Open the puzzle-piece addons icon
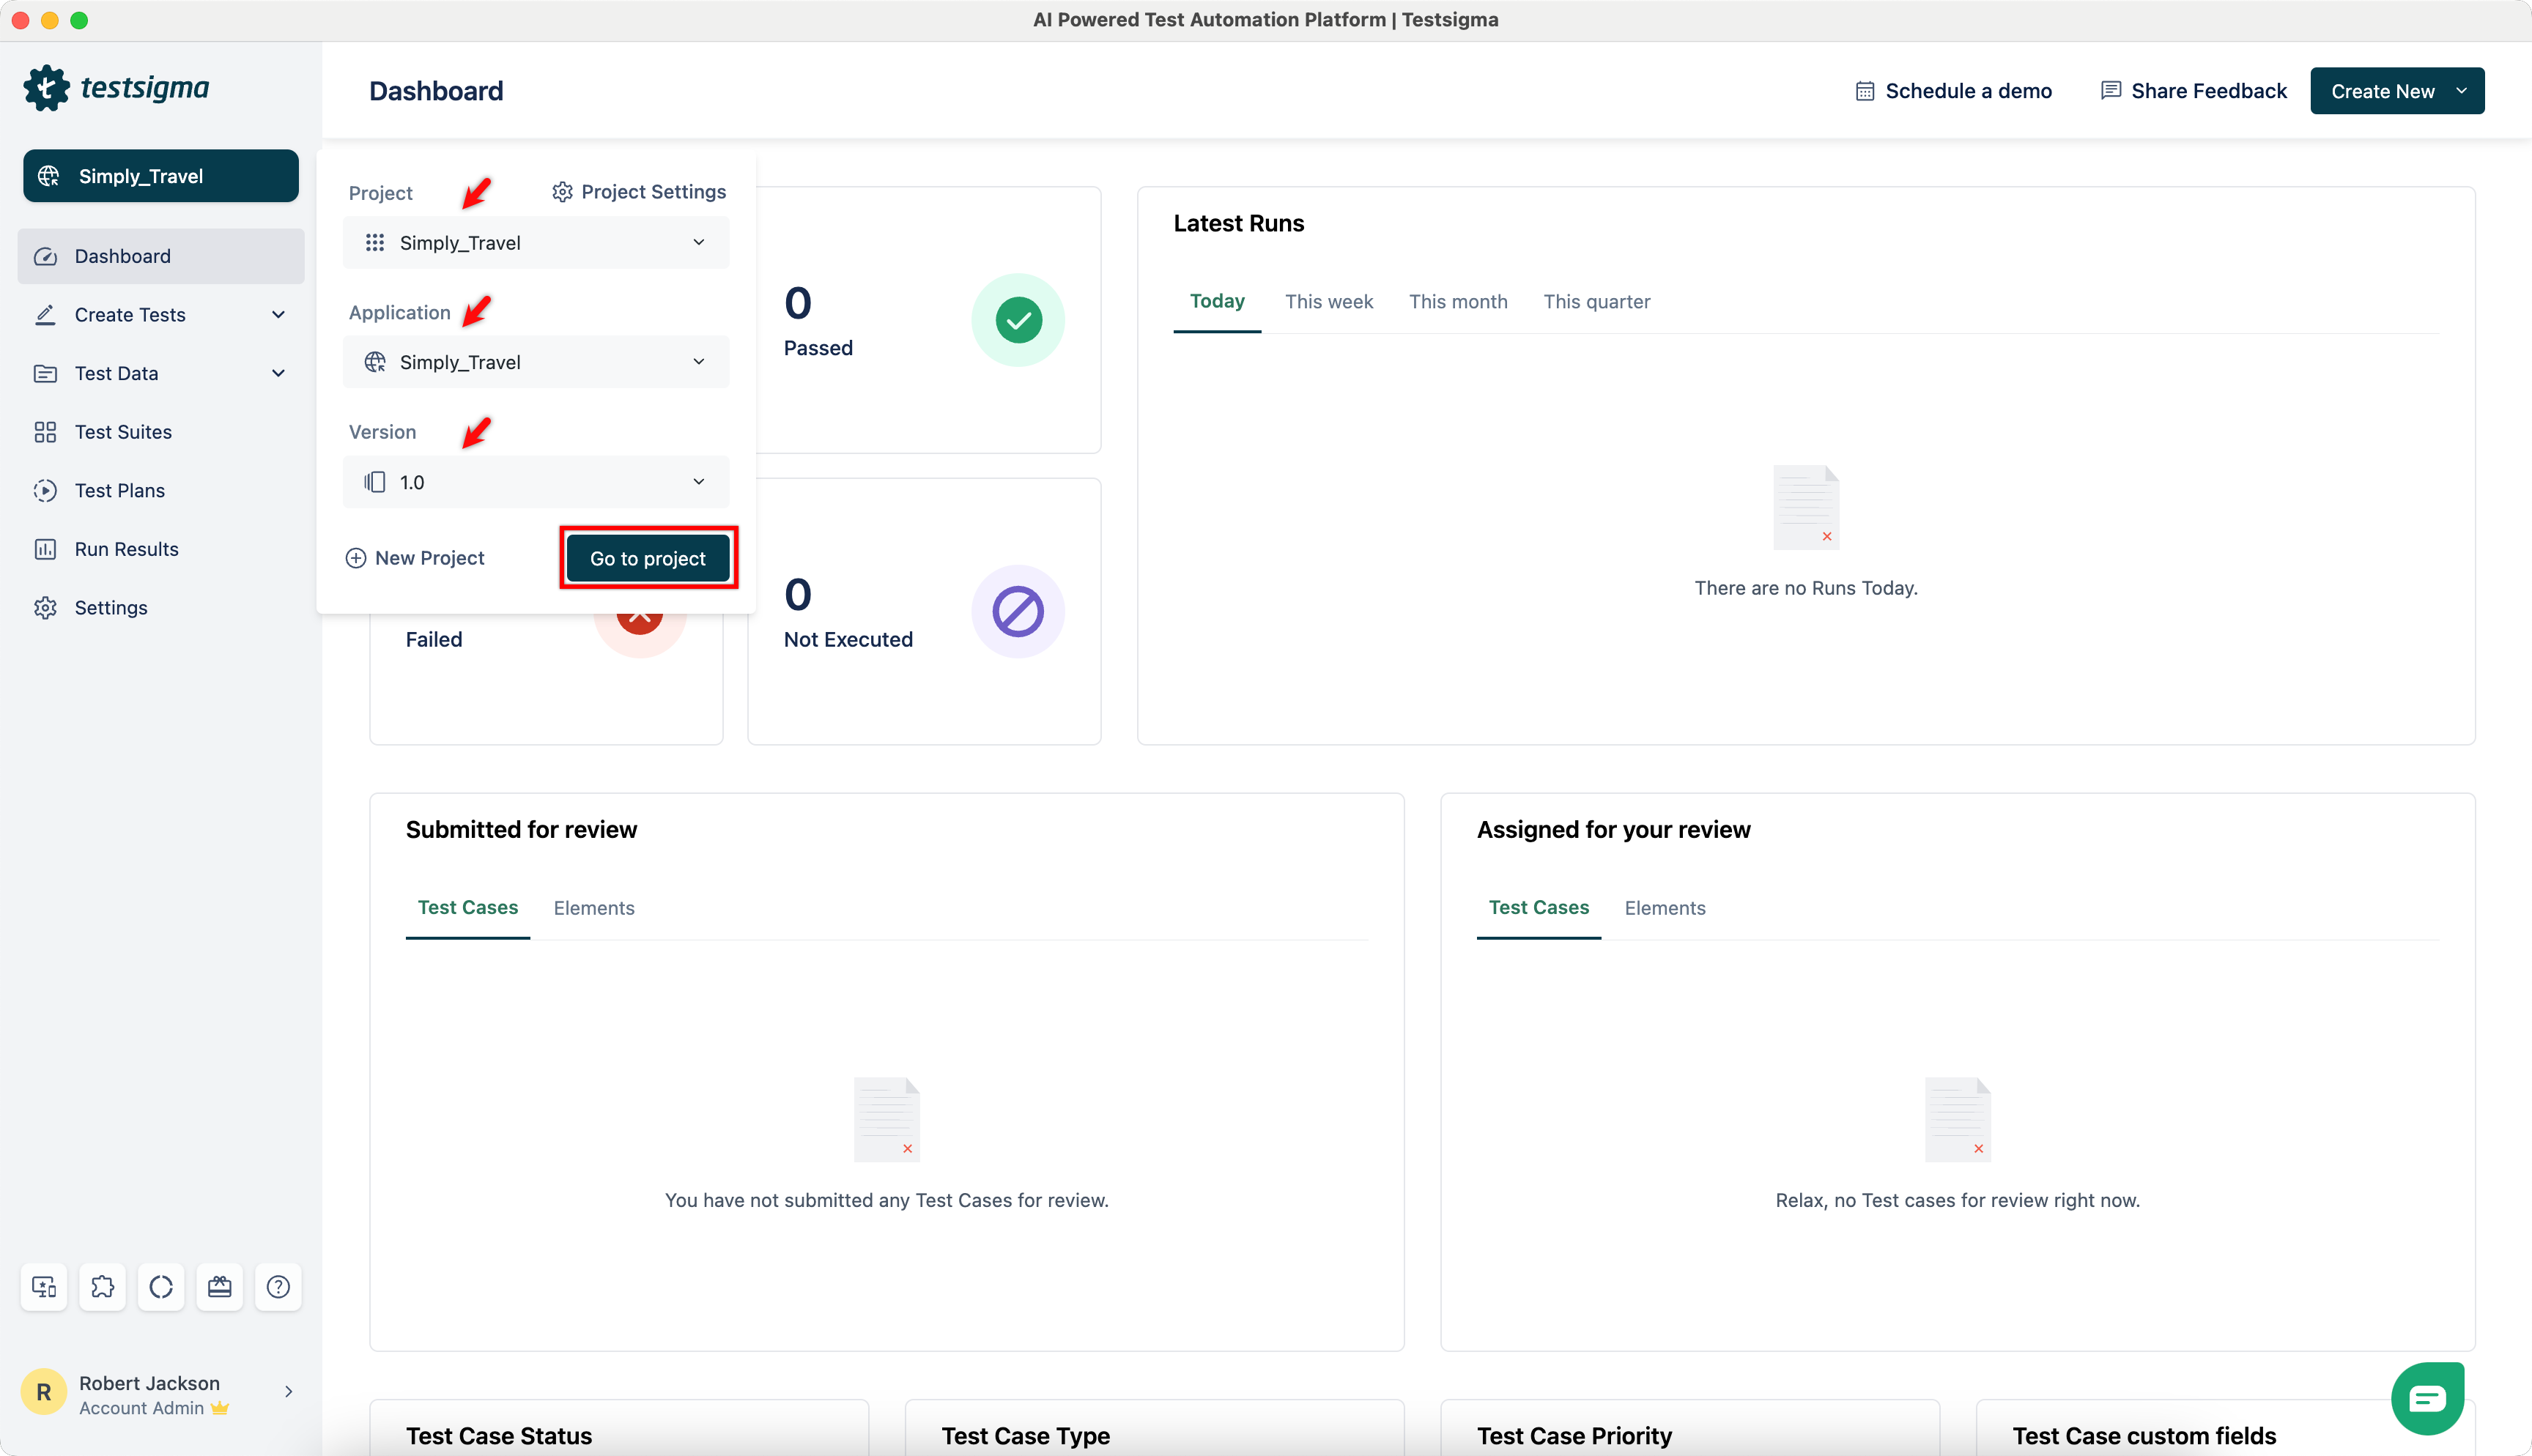2532x1456 pixels. (x=103, y=1286)
